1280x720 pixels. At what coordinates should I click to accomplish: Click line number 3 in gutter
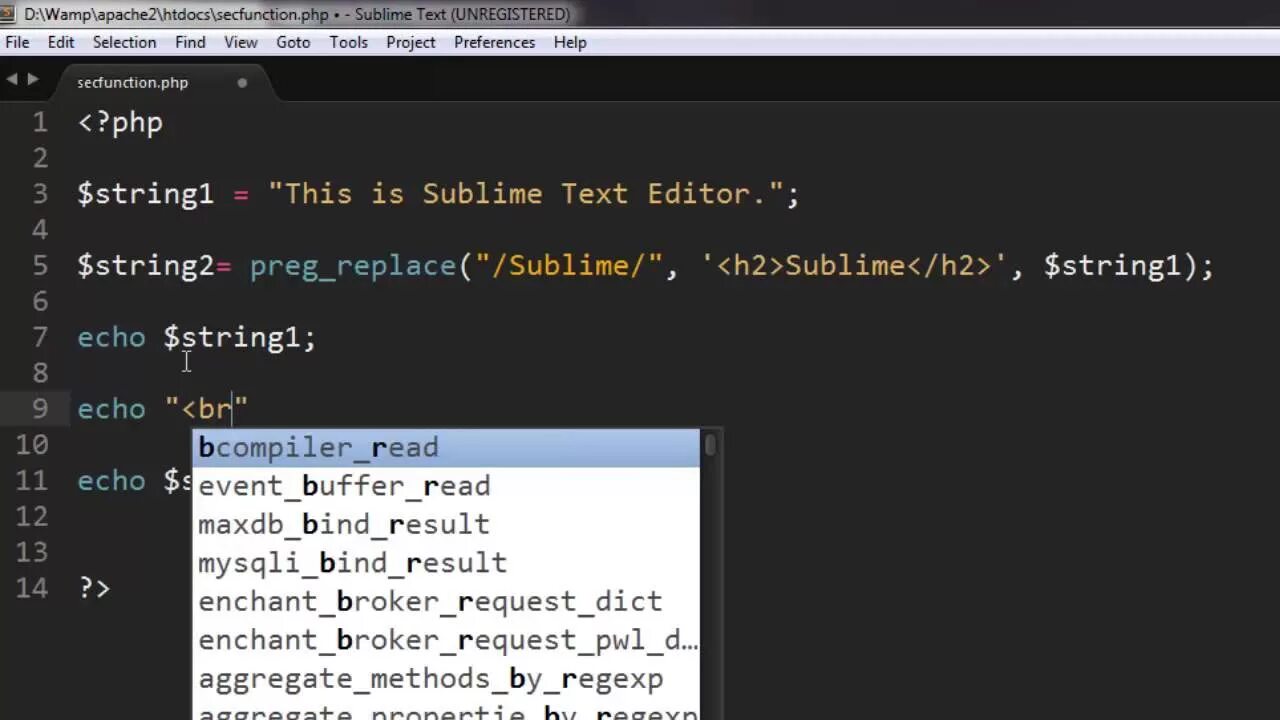click(40, 194)
